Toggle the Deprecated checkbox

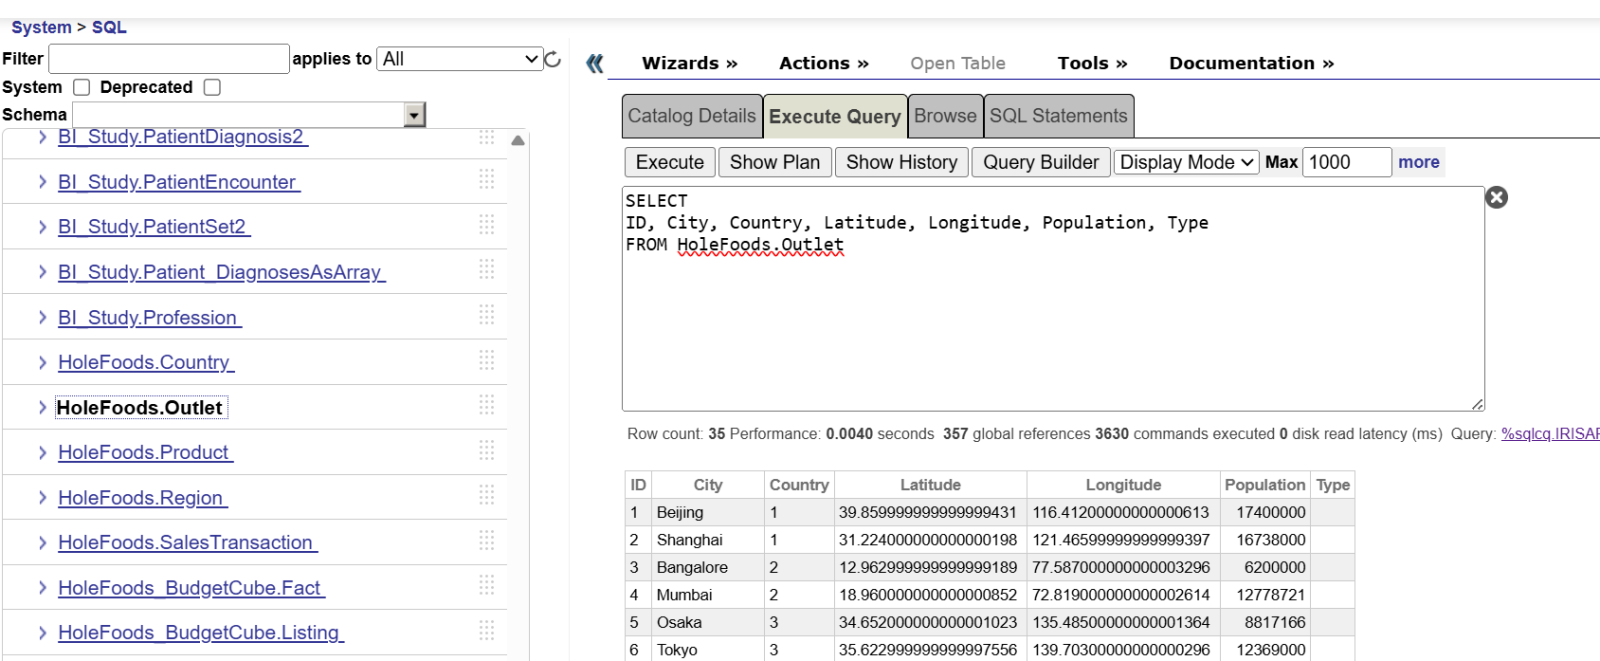212,88
